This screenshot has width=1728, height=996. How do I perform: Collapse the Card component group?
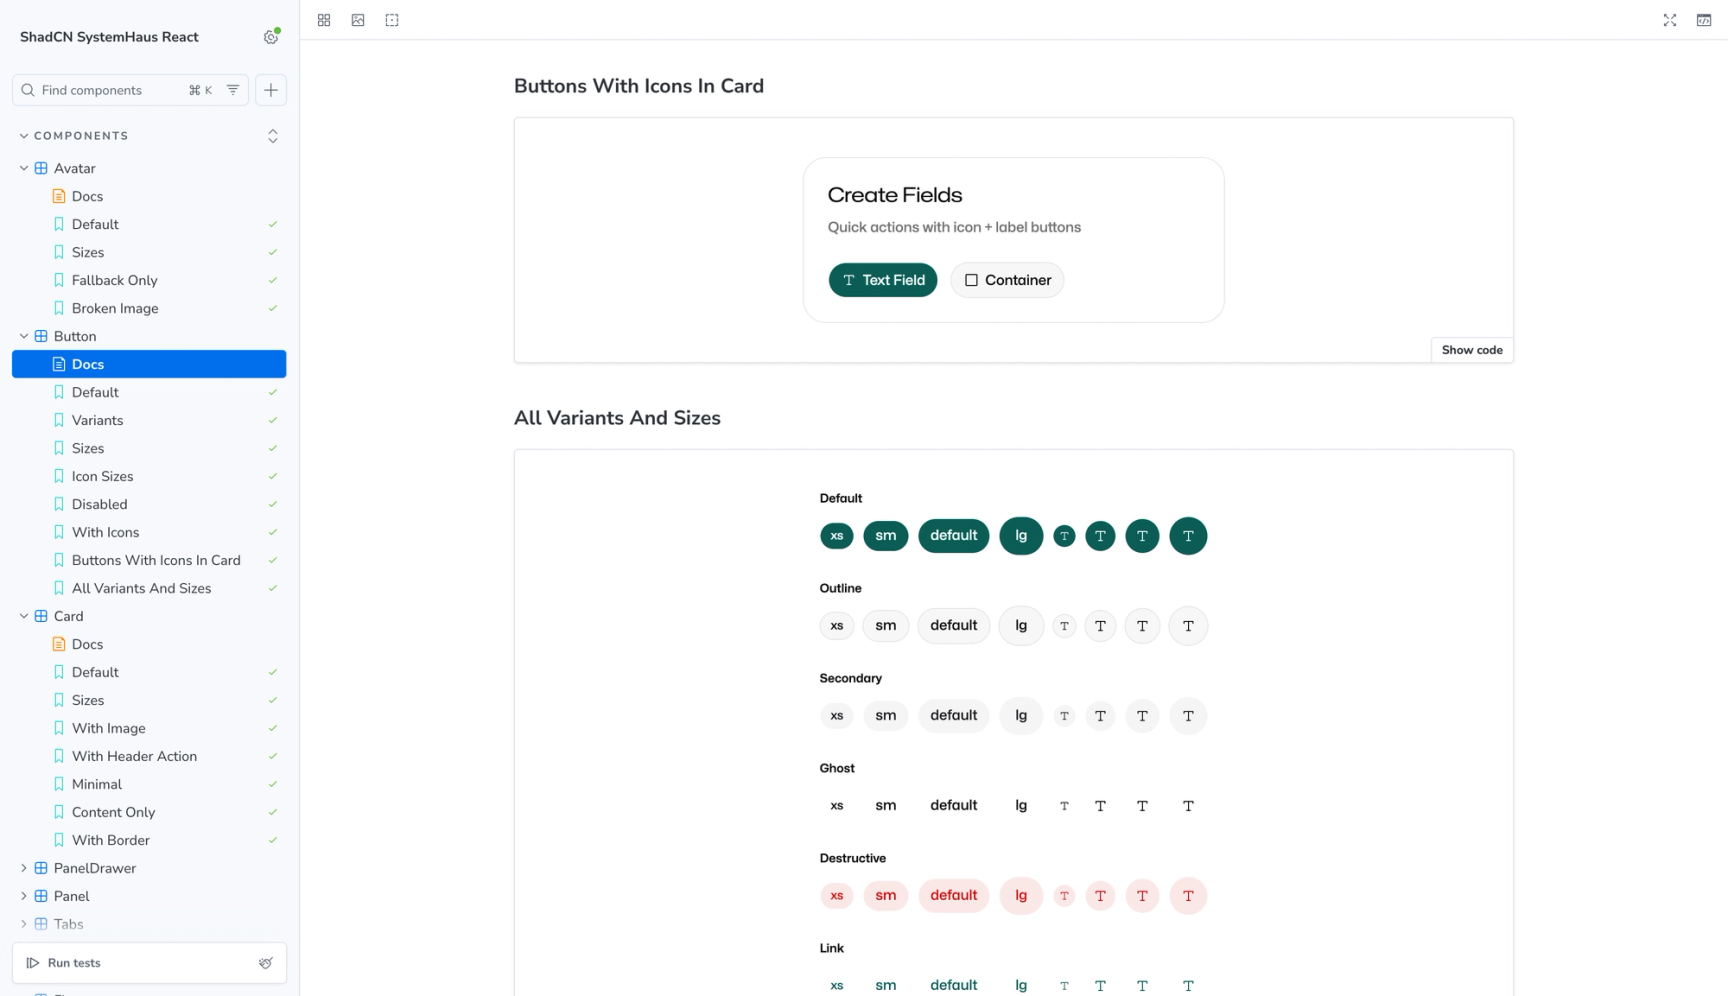[x=24, y=616]
